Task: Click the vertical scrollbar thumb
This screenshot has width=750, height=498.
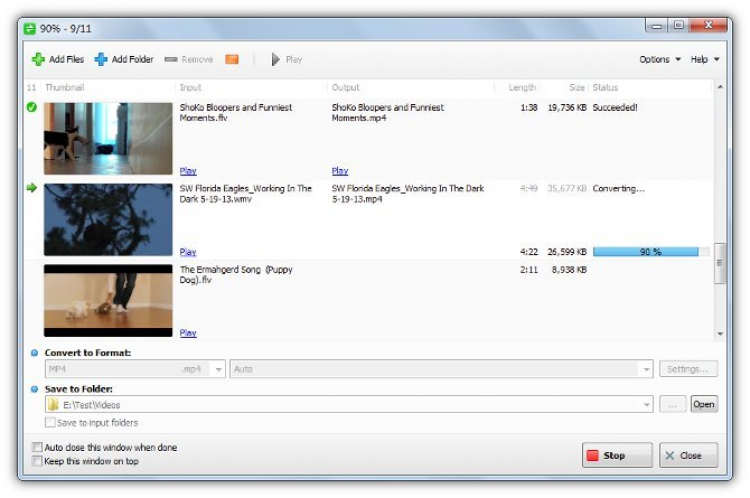Action: click(x=720, y=263)
